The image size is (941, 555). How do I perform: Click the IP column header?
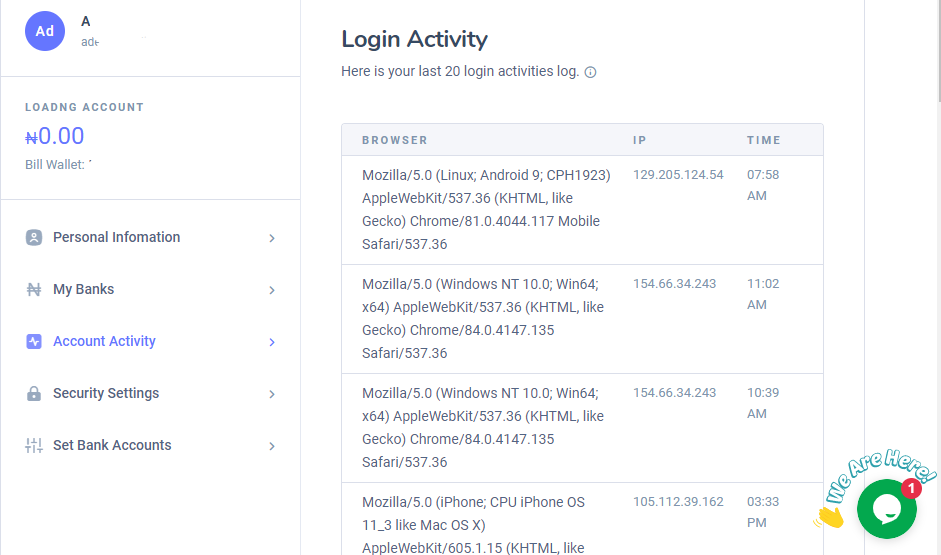(640, 140)
